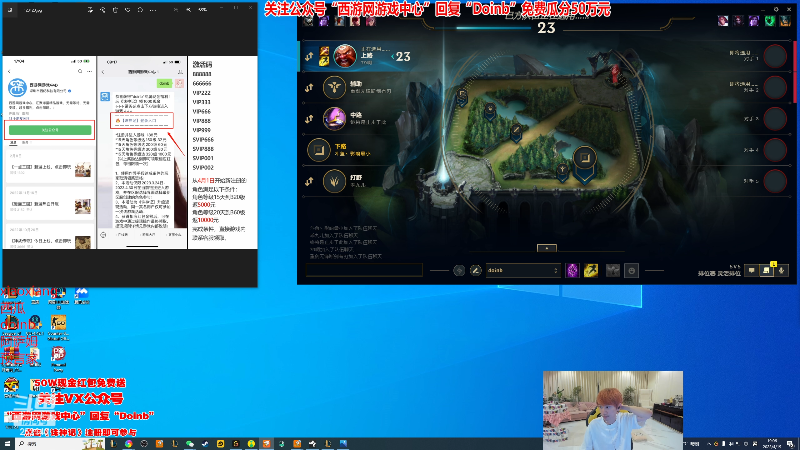Change the yellow Flash summoner spell slot
Screen dimensions: 800x450
coord(591,270)
